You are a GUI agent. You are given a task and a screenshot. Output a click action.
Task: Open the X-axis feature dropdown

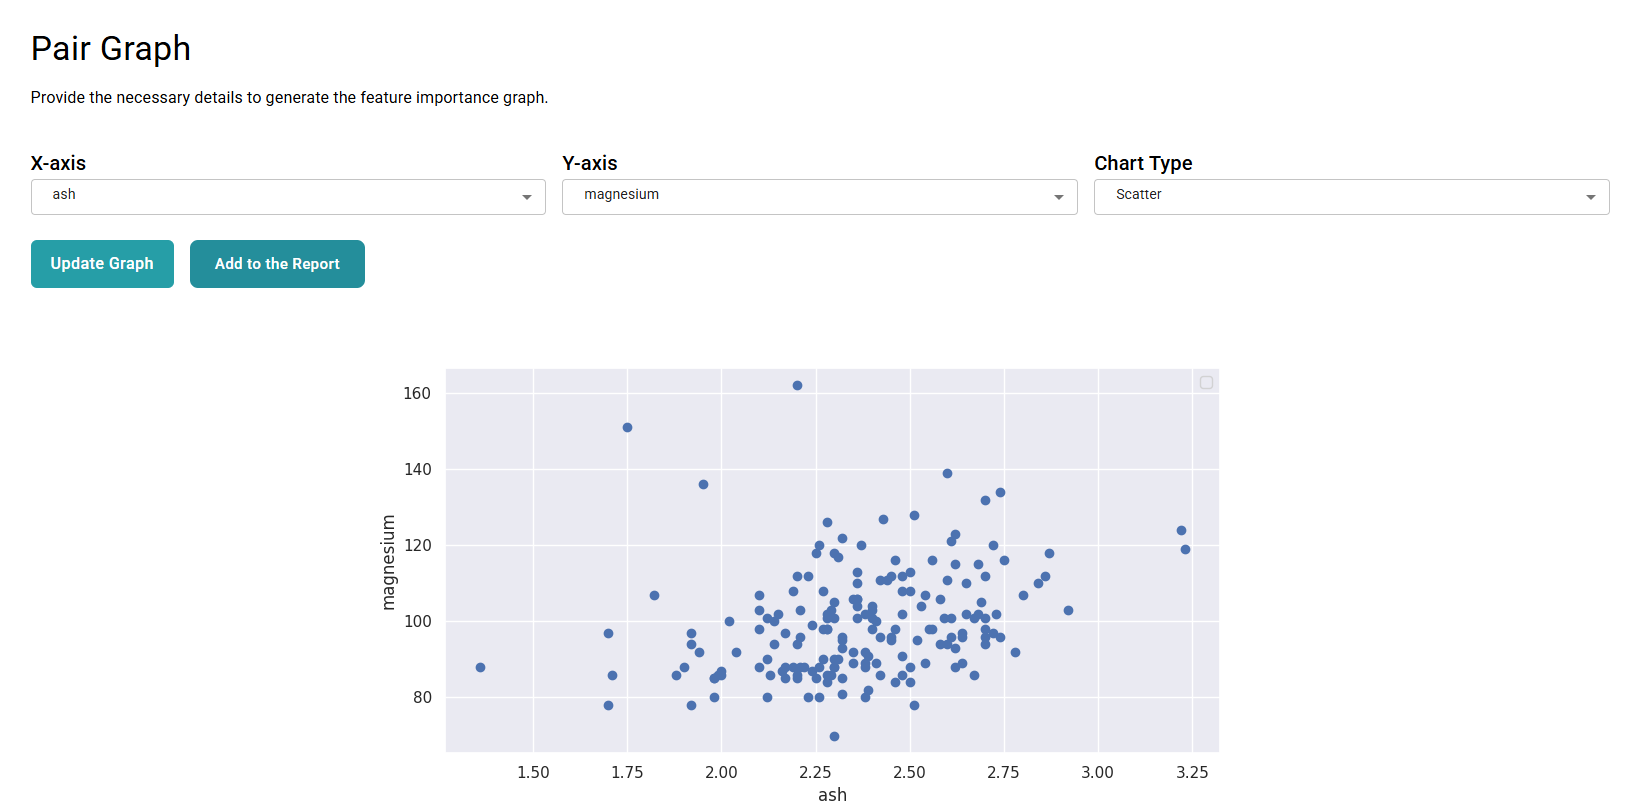point(288,197)
